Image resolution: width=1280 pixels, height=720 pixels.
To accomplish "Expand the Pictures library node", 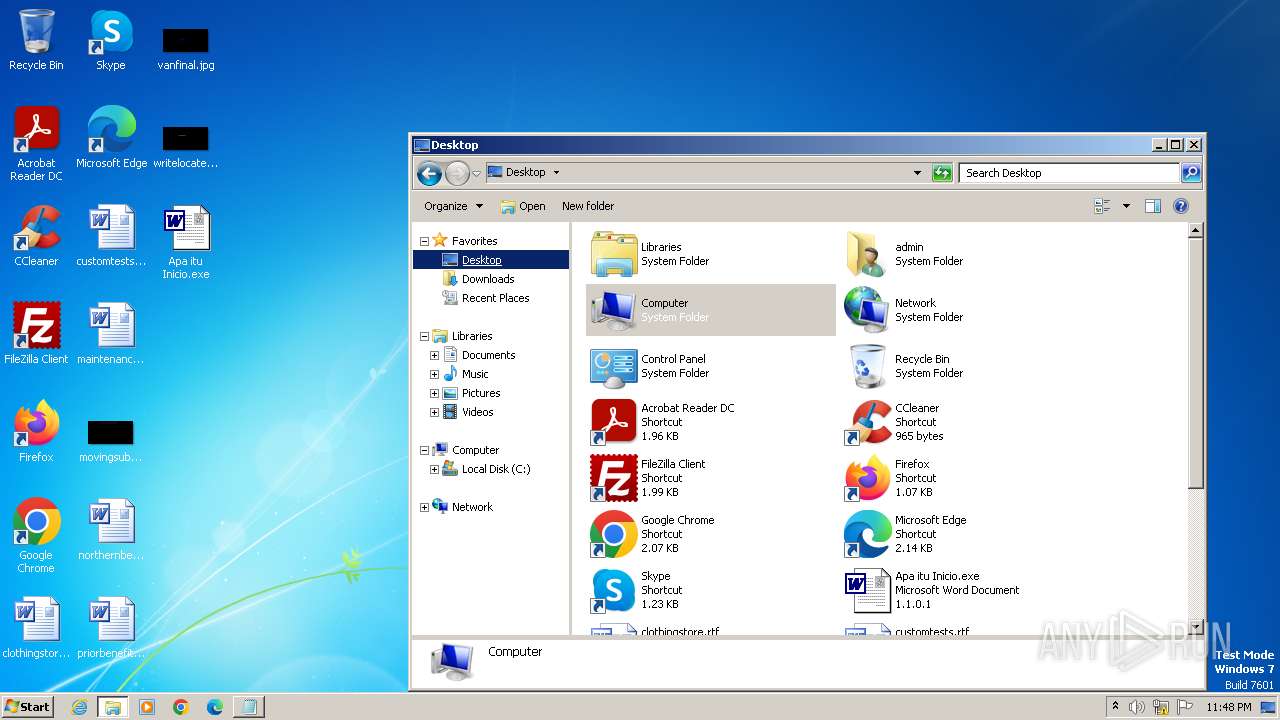I will pyautogui.click(x=434, y=393).
